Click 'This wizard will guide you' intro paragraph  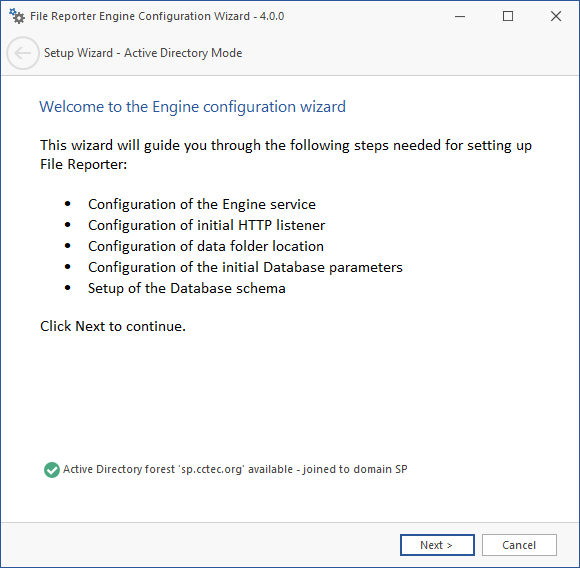[286, 155]
